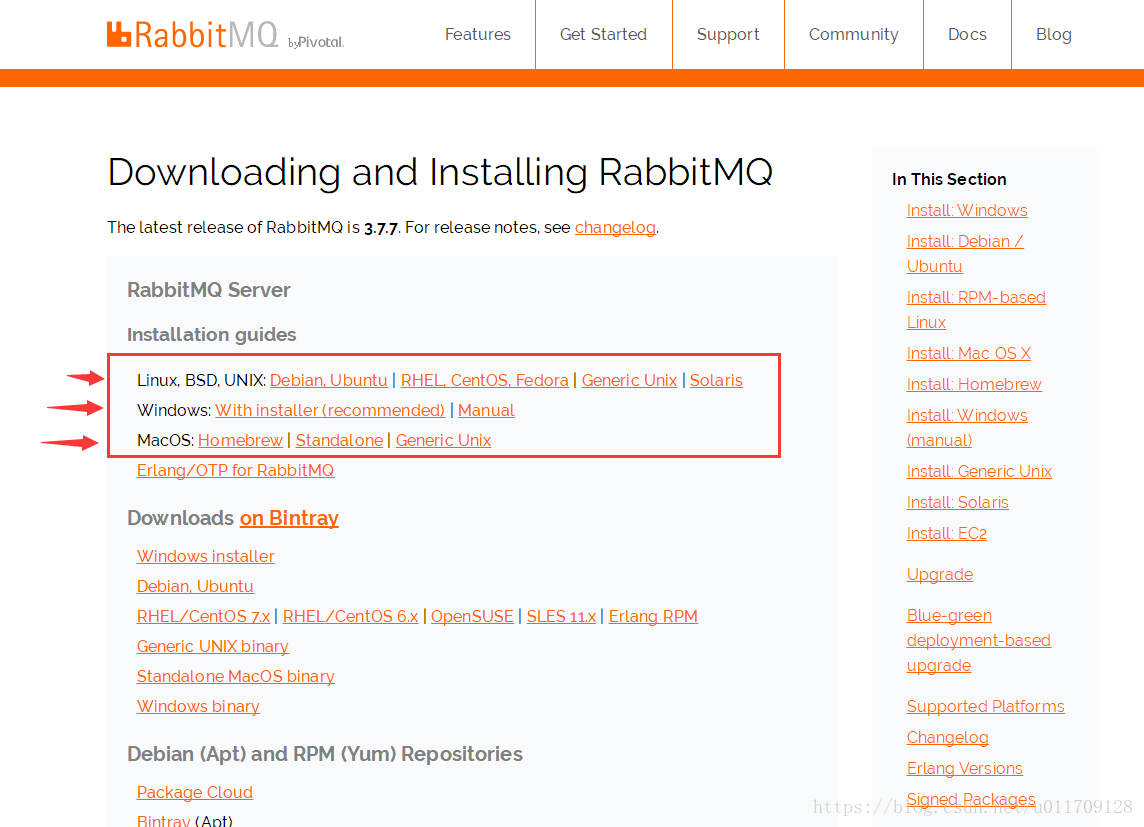Open the Solaris installation guide link
This screenshot has width=1144, height=827.
click(716, 380)
